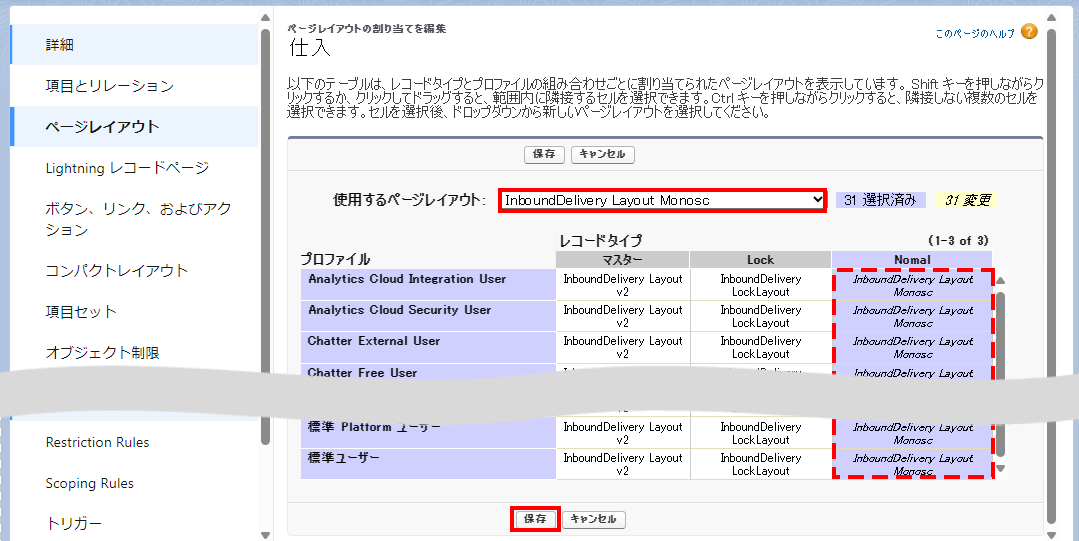The width and height of the screenshot is (1079, 541).
Task: Open Restriction Rules in sidebar
Action: 97,442
